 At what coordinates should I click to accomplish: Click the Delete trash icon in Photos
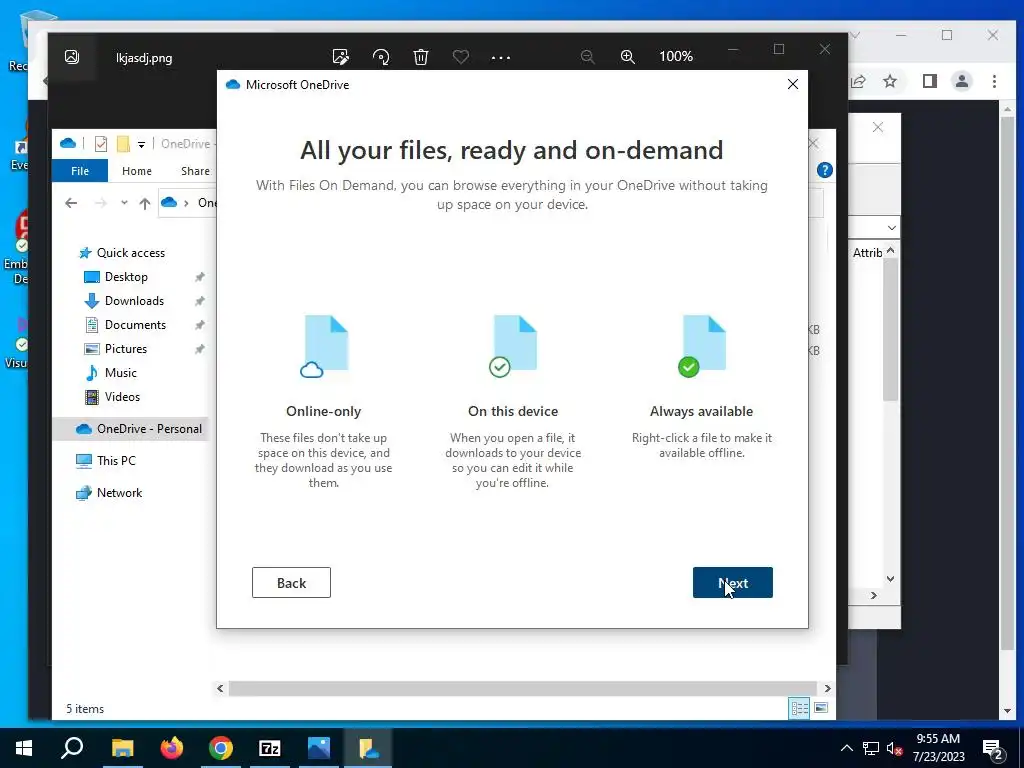(x=421, y=57)
